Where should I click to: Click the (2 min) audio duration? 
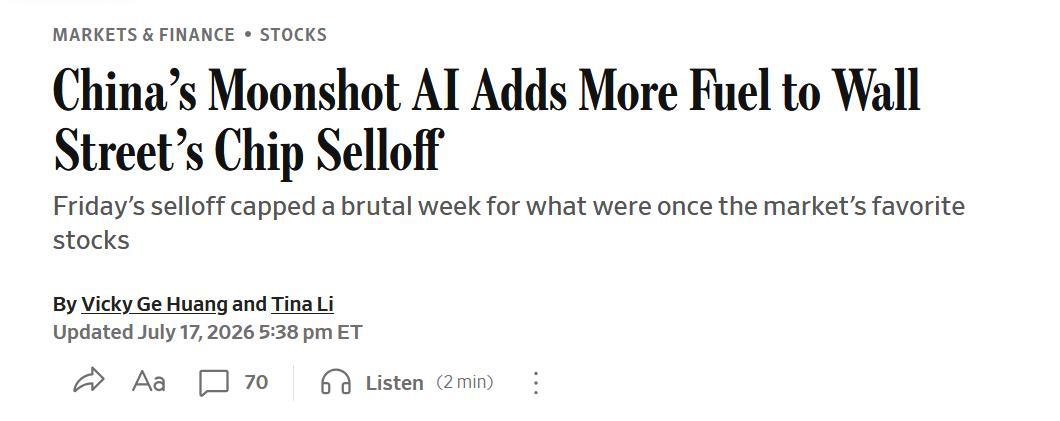(x=464, y=382)
